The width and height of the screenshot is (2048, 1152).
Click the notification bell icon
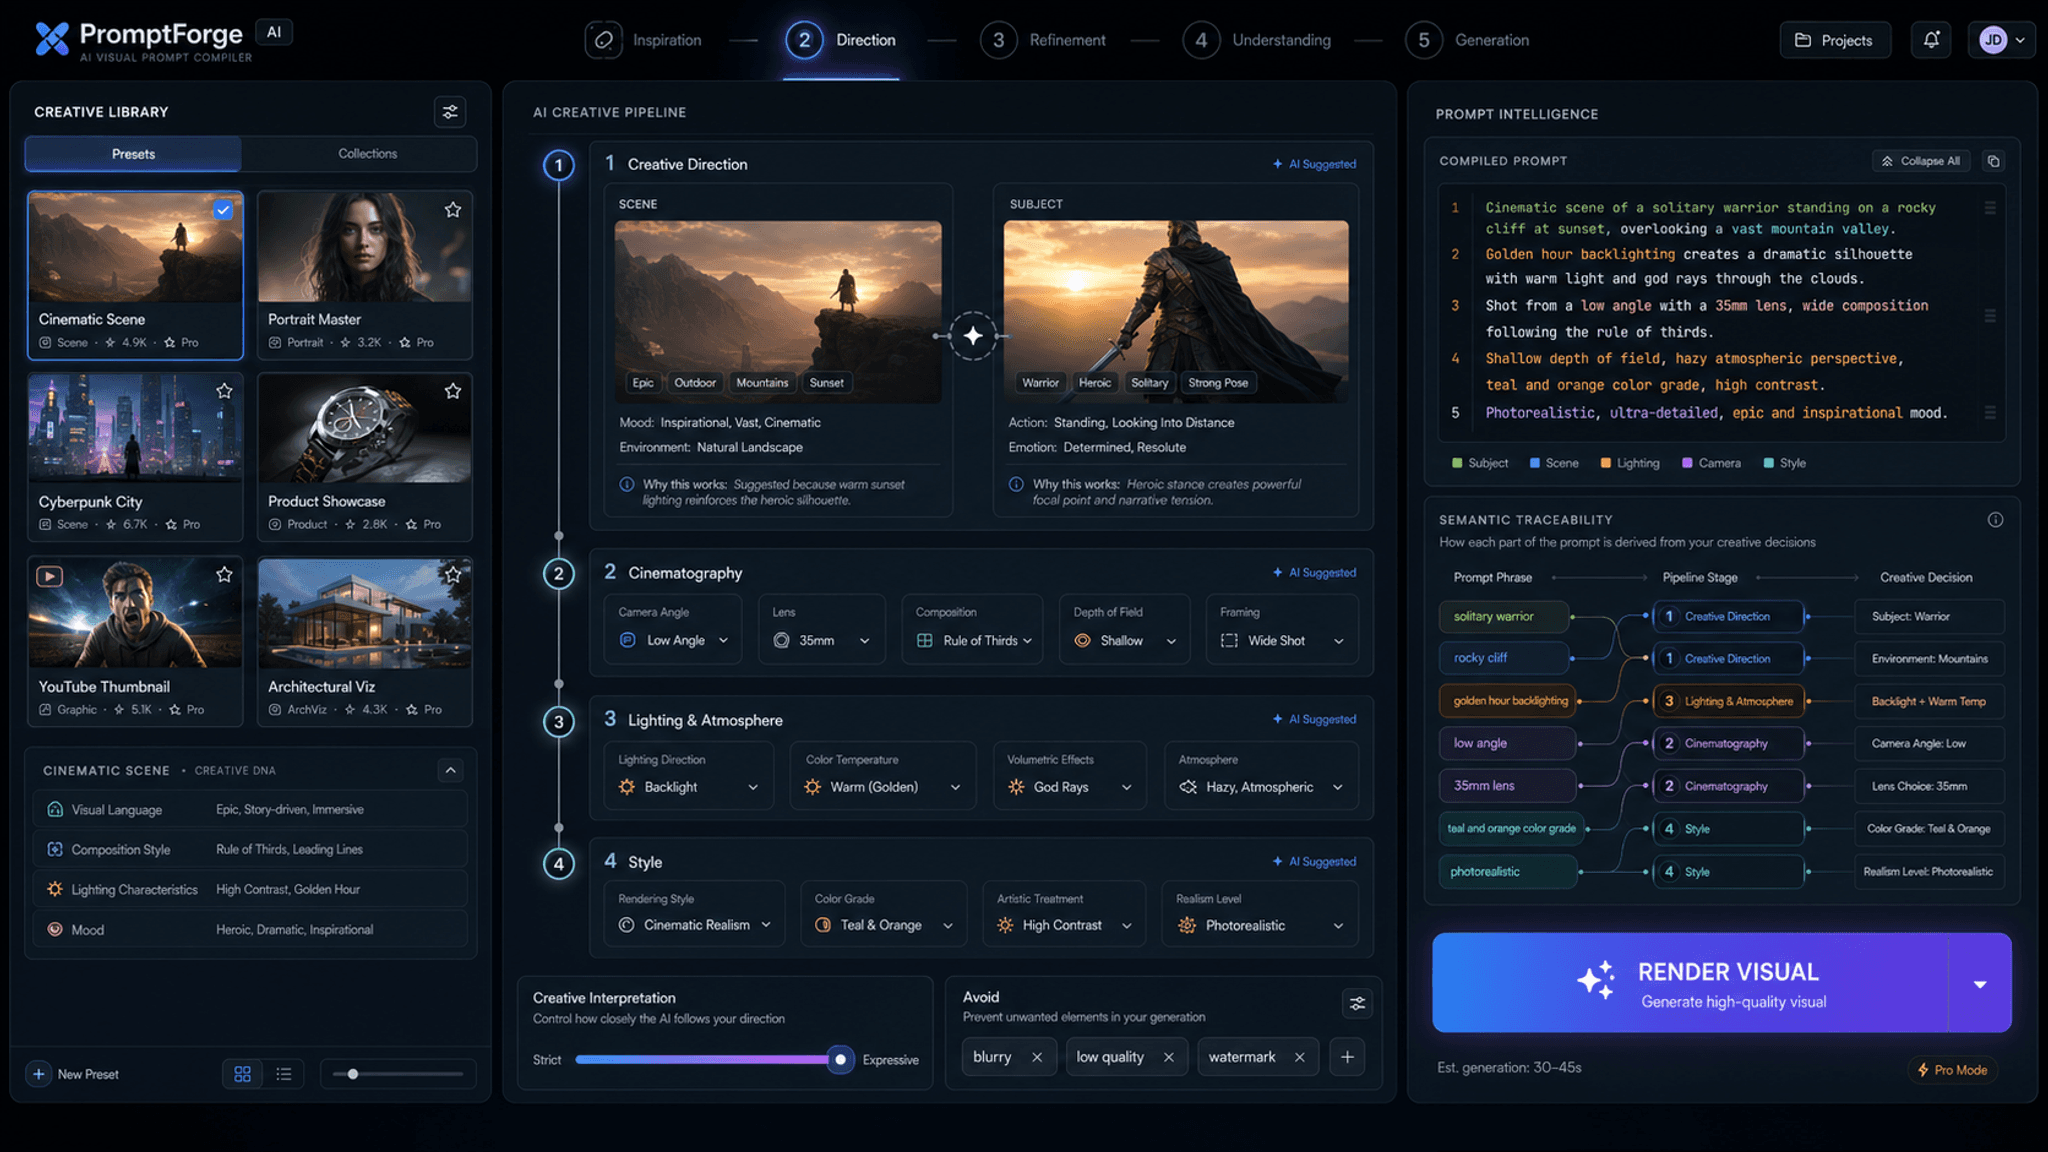tap(1931, 40)
